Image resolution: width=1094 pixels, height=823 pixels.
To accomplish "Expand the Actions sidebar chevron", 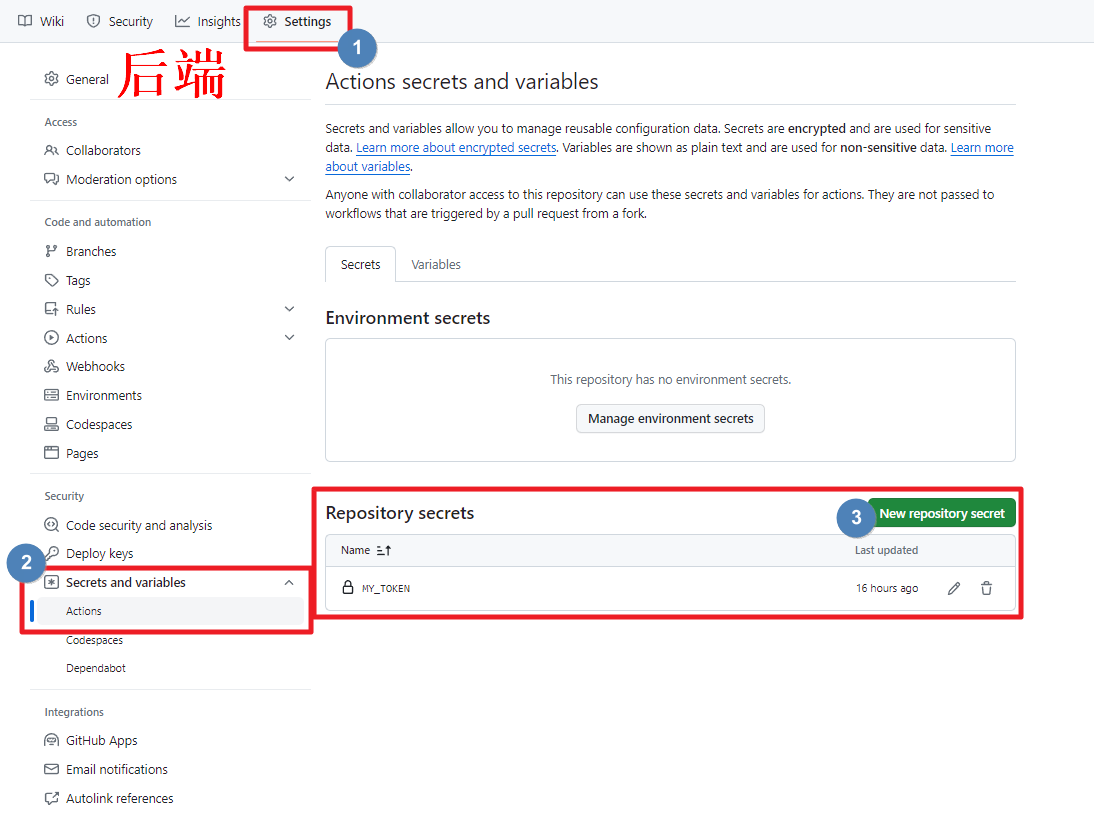I will [289, 338].
